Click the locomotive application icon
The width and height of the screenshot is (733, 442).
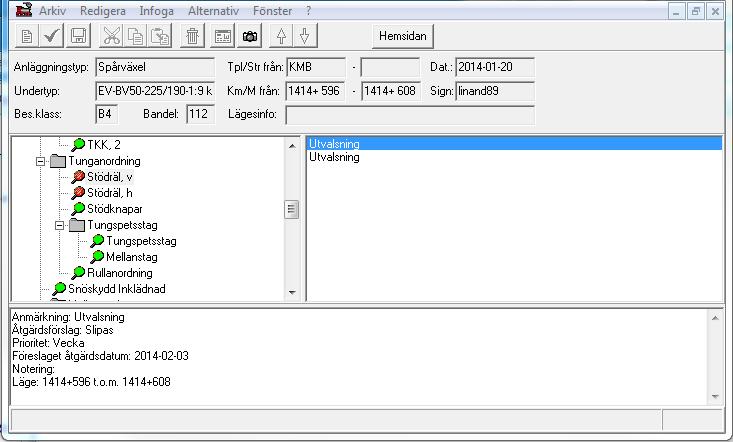pyautogui.click(x=24, y=10)
